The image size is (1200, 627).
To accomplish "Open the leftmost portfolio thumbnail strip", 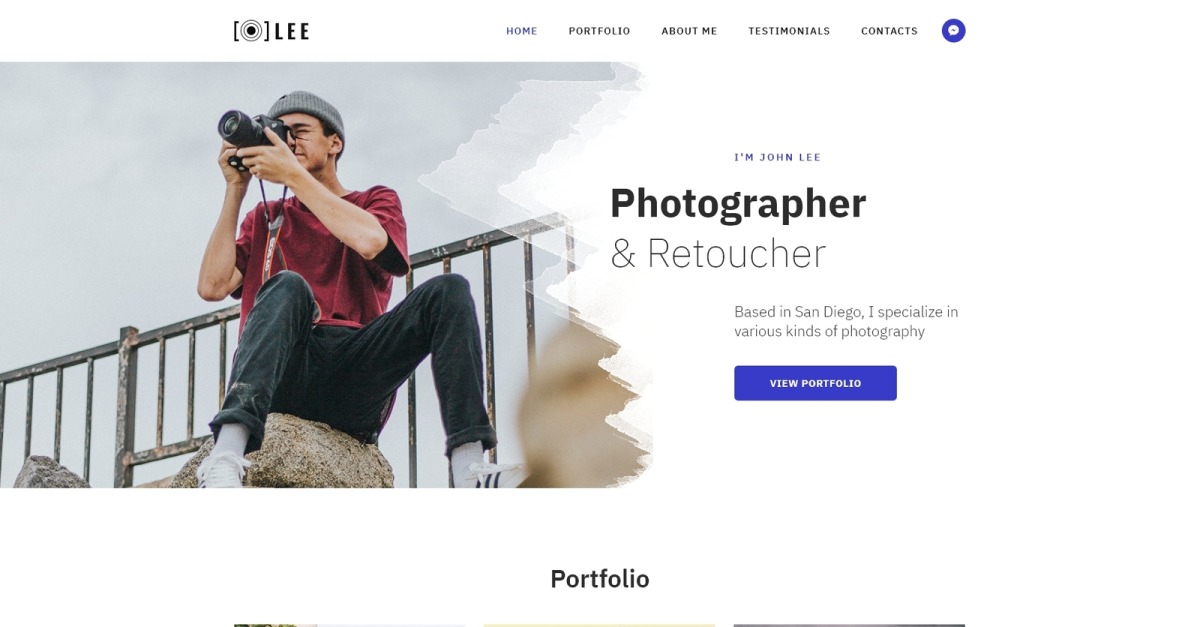I will 350,625.
